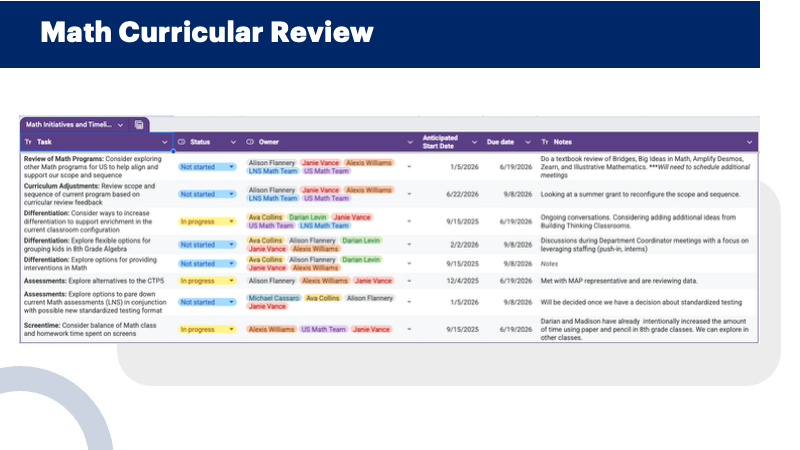This screenshot has width=800, height=450.
Task: Click the text-type icon in Task header
Action: click(x=27, y=142)
